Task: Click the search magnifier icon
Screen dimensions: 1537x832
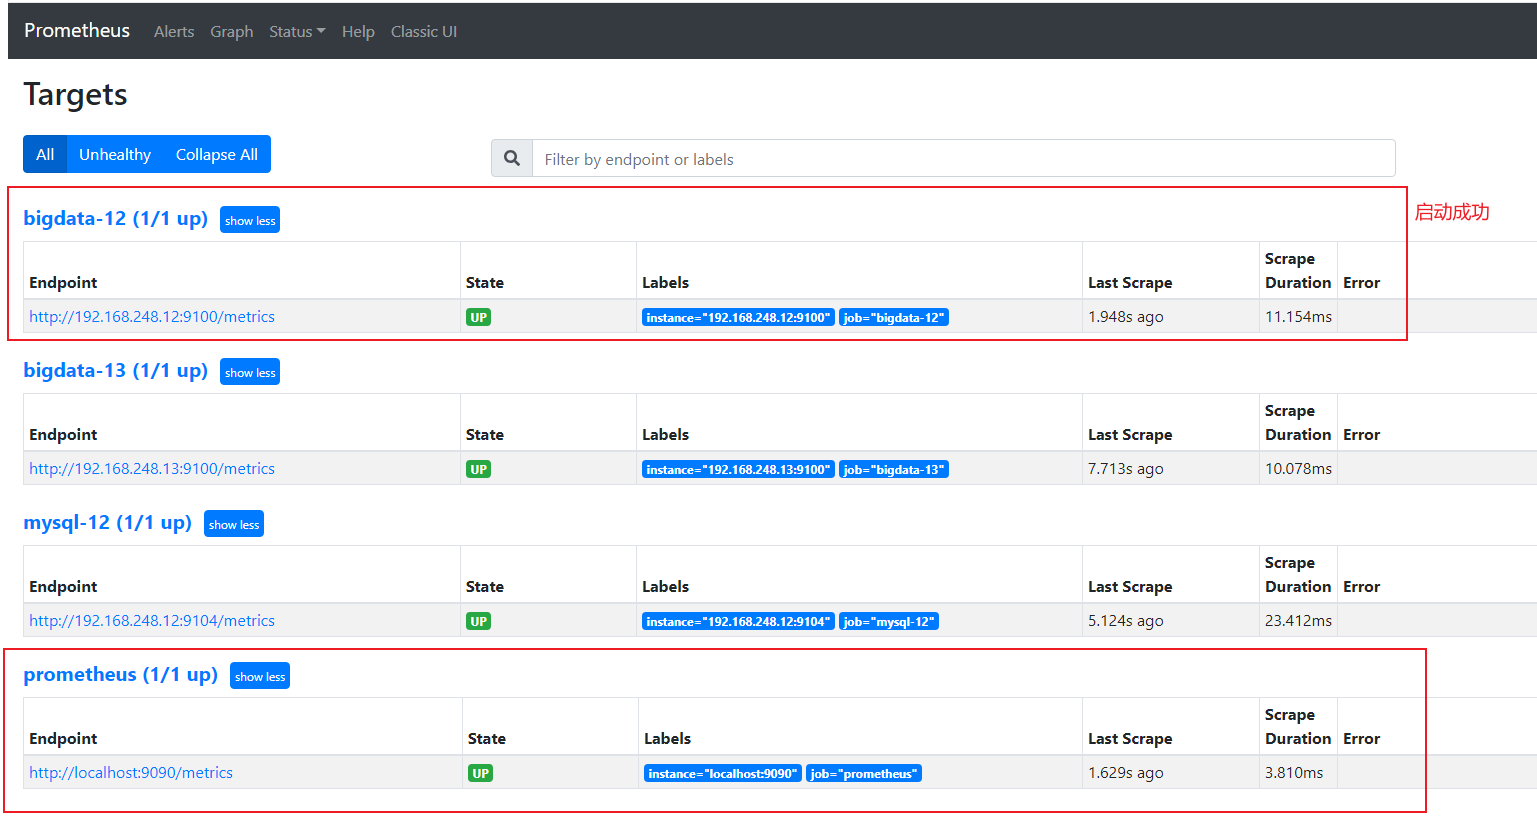Action: pyautogui.click(x=512, y=158)
